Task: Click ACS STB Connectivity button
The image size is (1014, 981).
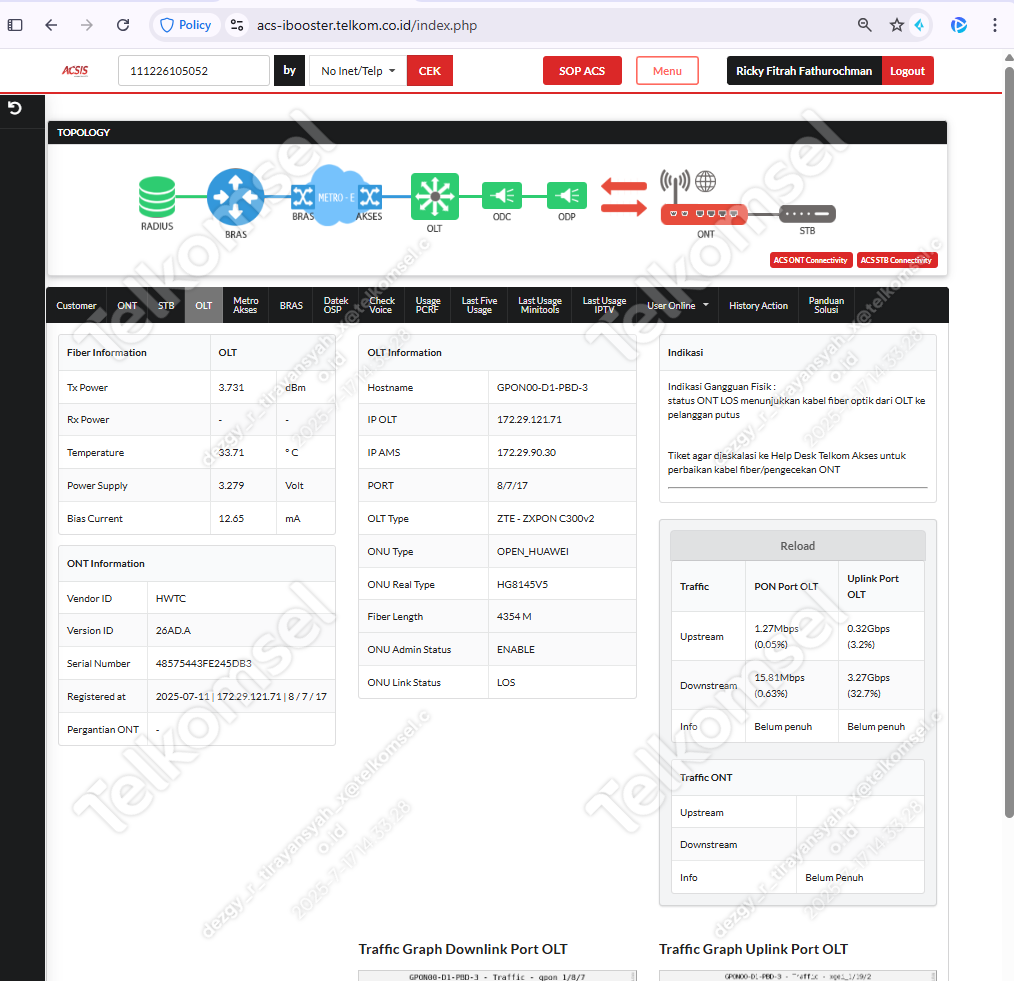Action: pyautogui.click(x=896, y=260)
